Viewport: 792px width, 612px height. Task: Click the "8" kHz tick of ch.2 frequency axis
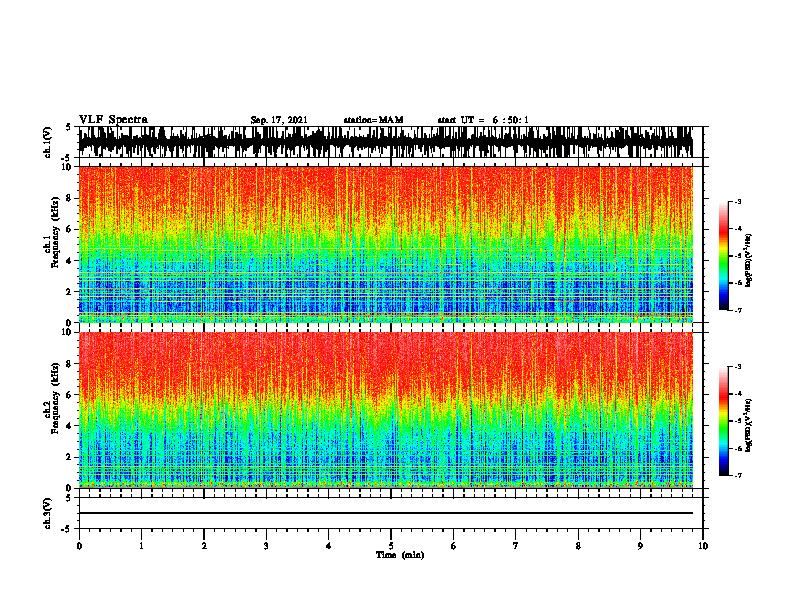[70, 364]
